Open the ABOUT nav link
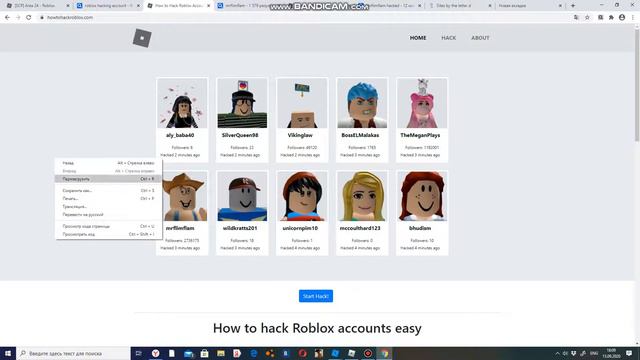 (x=480, y=38)
